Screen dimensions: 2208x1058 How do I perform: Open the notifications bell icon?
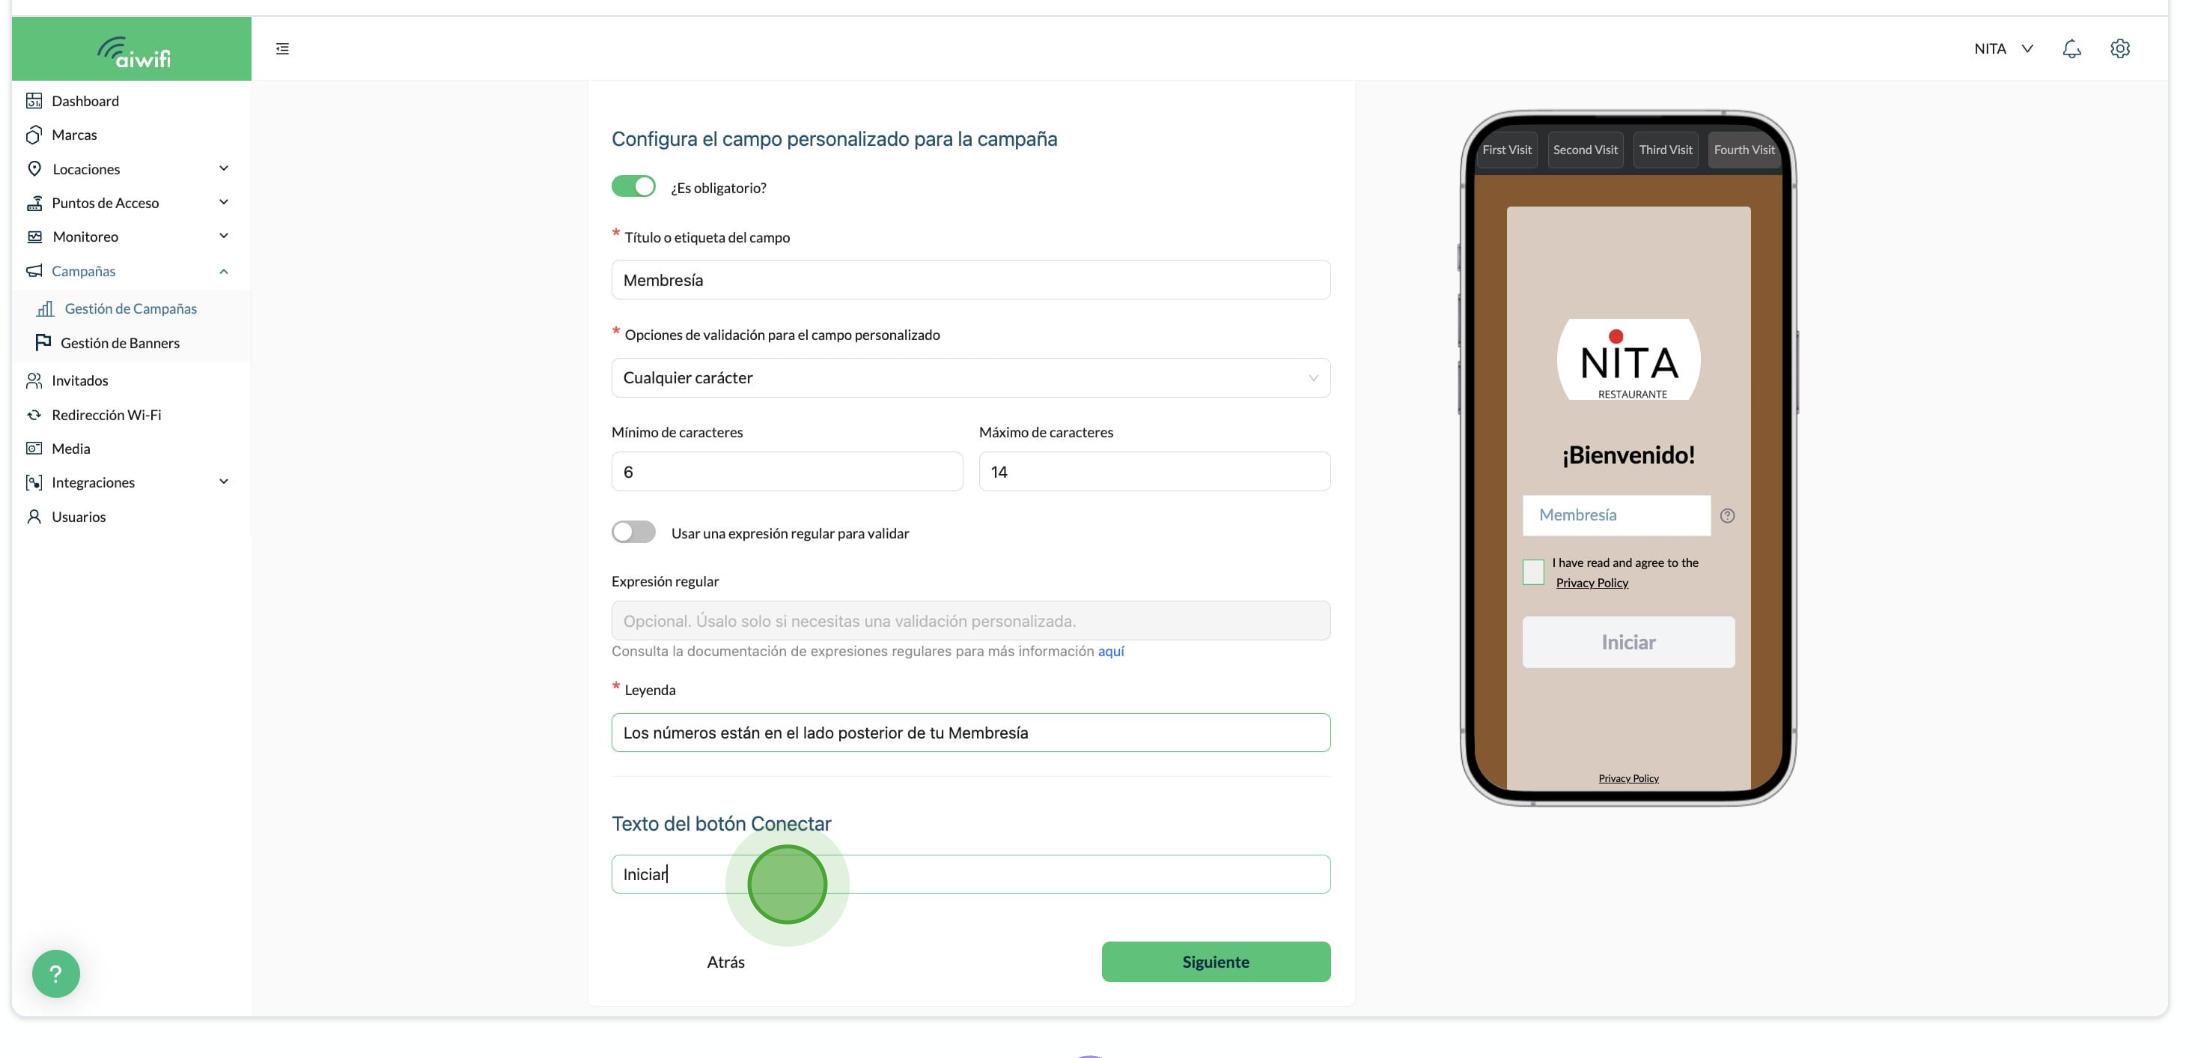coord(2071,48)
